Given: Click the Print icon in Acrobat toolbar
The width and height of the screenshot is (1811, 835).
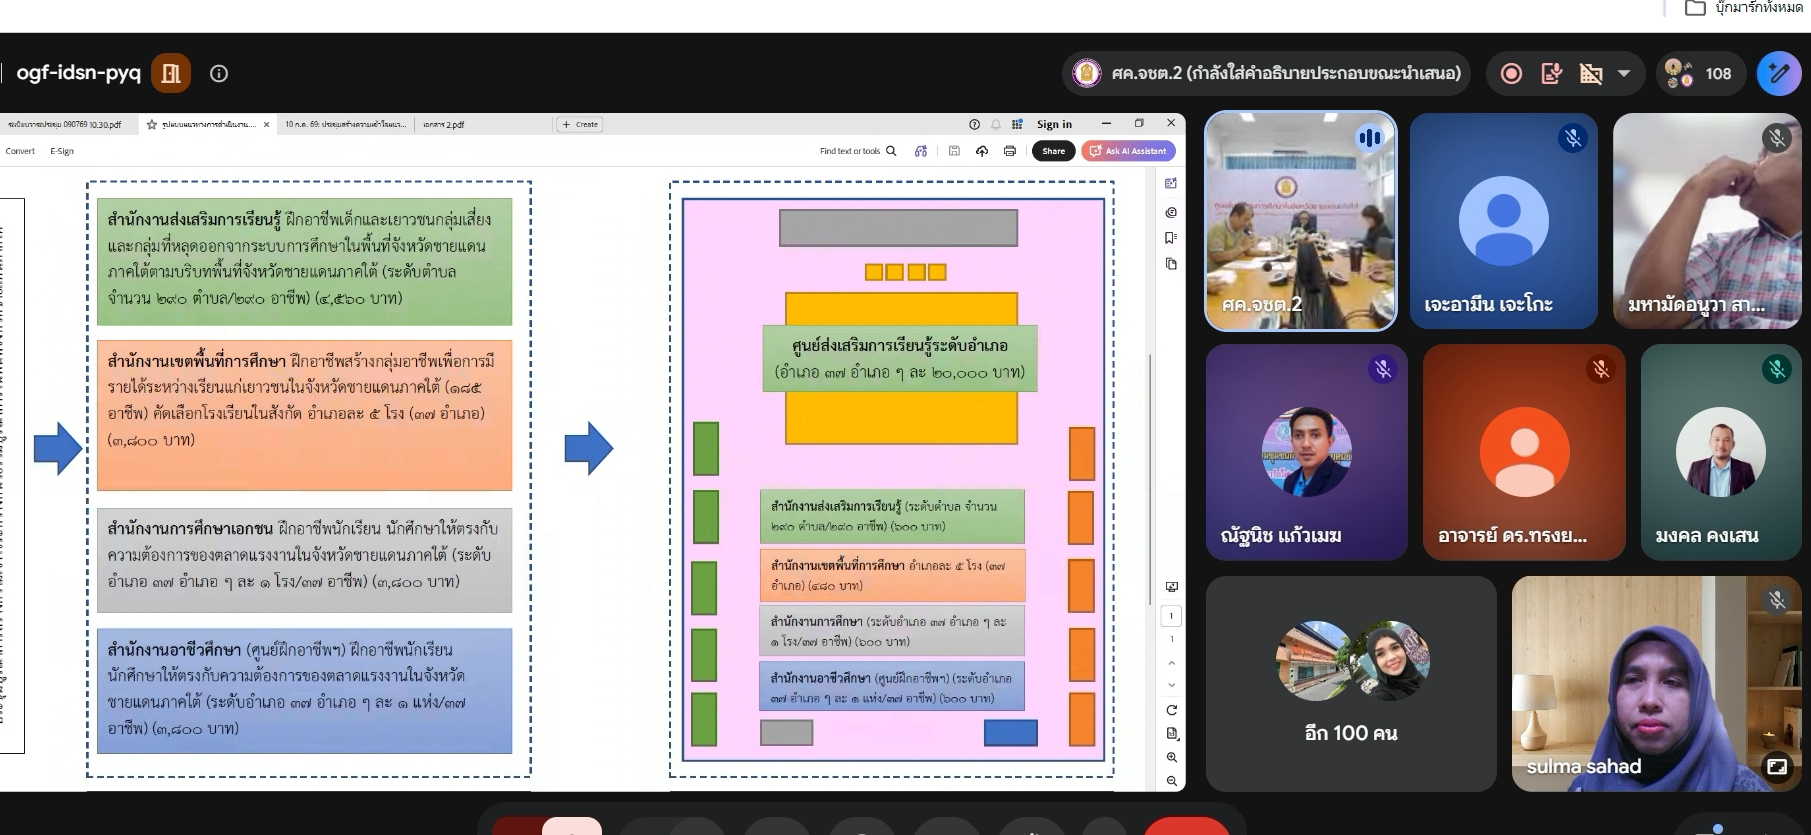Looking at the screenshot, I should click(1010, 151).
